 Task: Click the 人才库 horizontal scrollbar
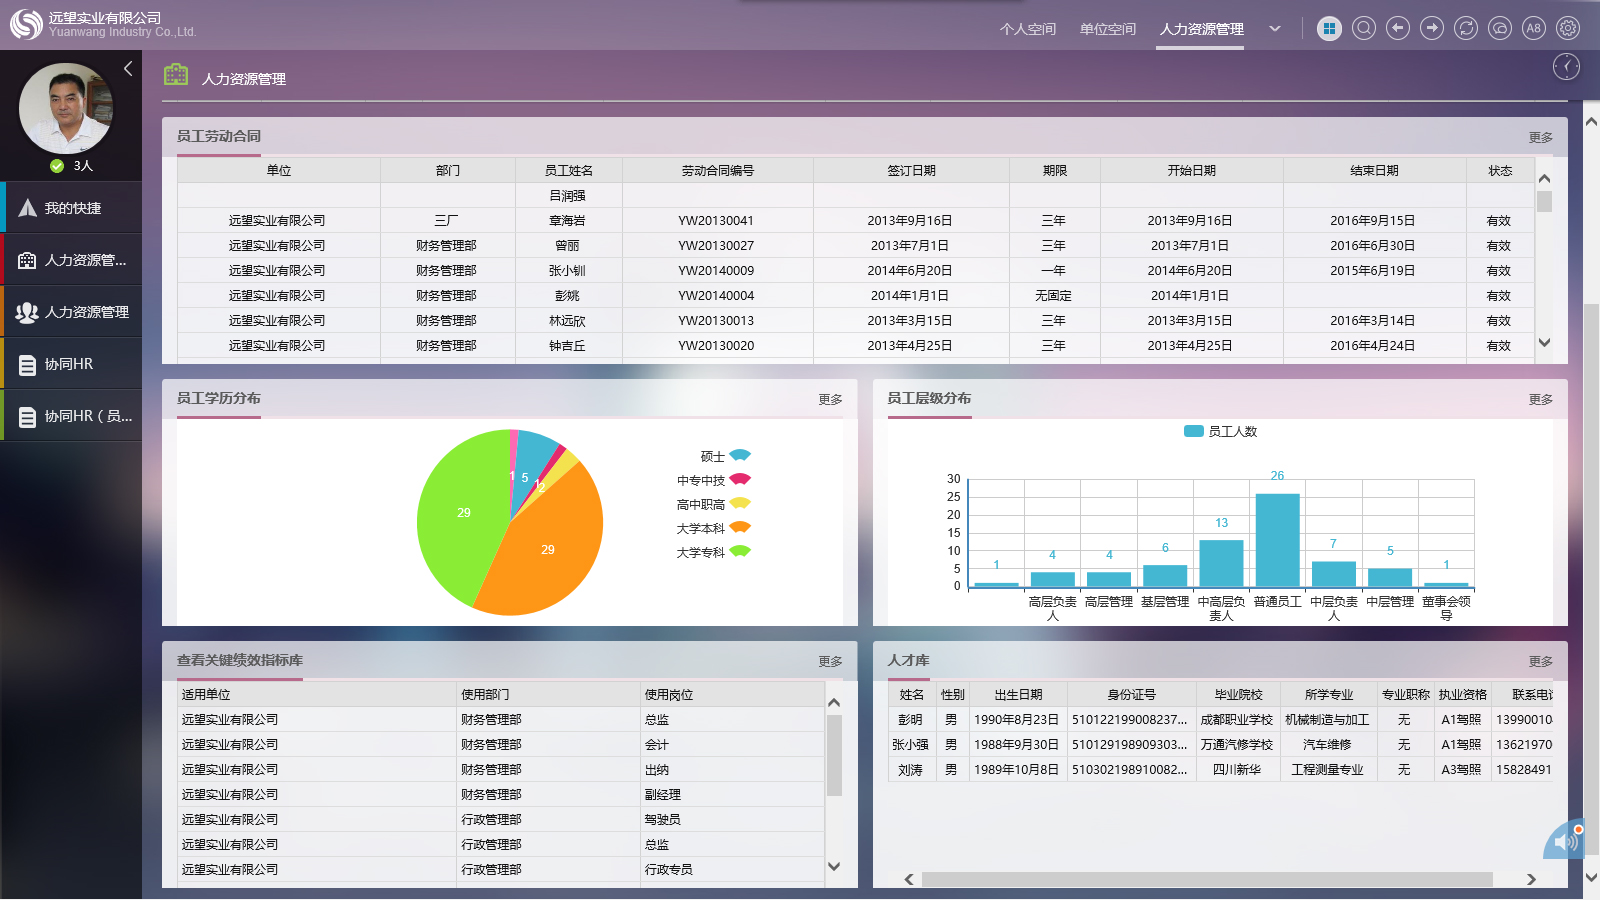tap(1206, 879)
